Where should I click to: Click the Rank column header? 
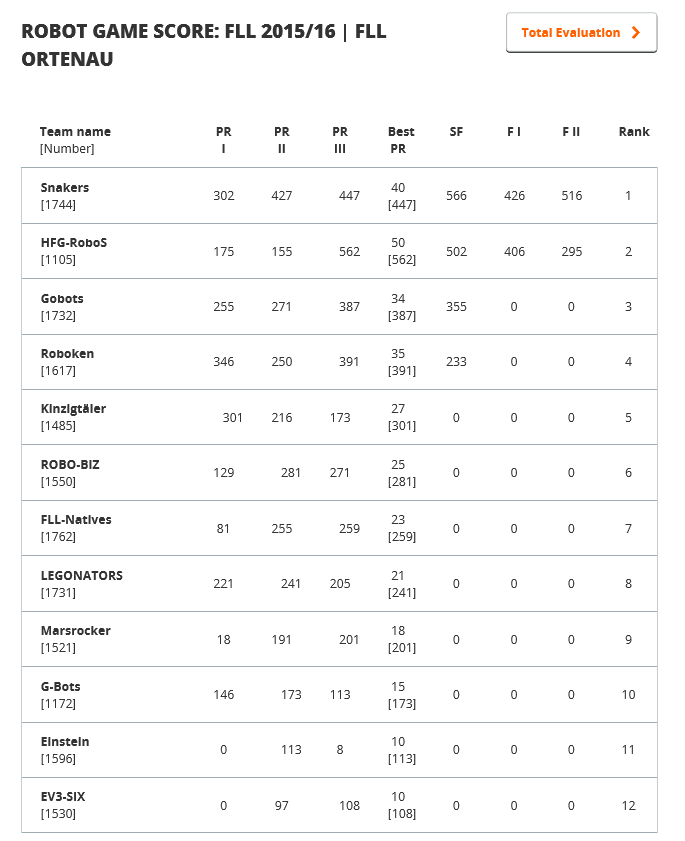point(634,132)
